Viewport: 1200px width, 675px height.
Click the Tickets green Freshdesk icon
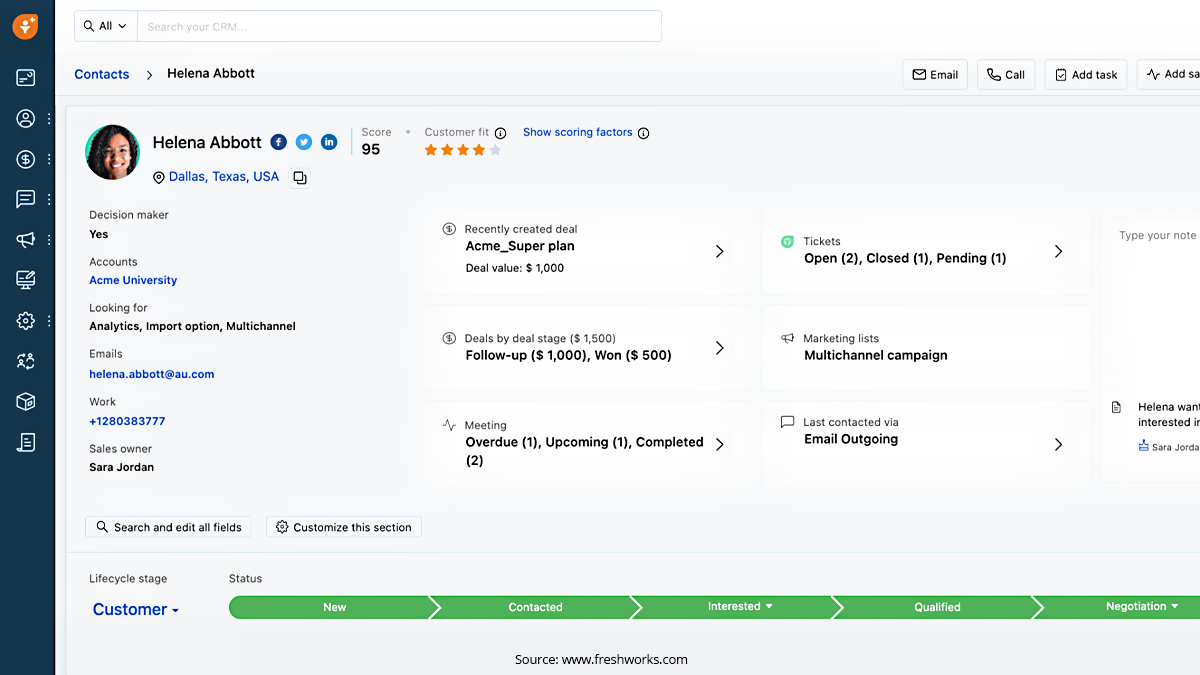787,242
